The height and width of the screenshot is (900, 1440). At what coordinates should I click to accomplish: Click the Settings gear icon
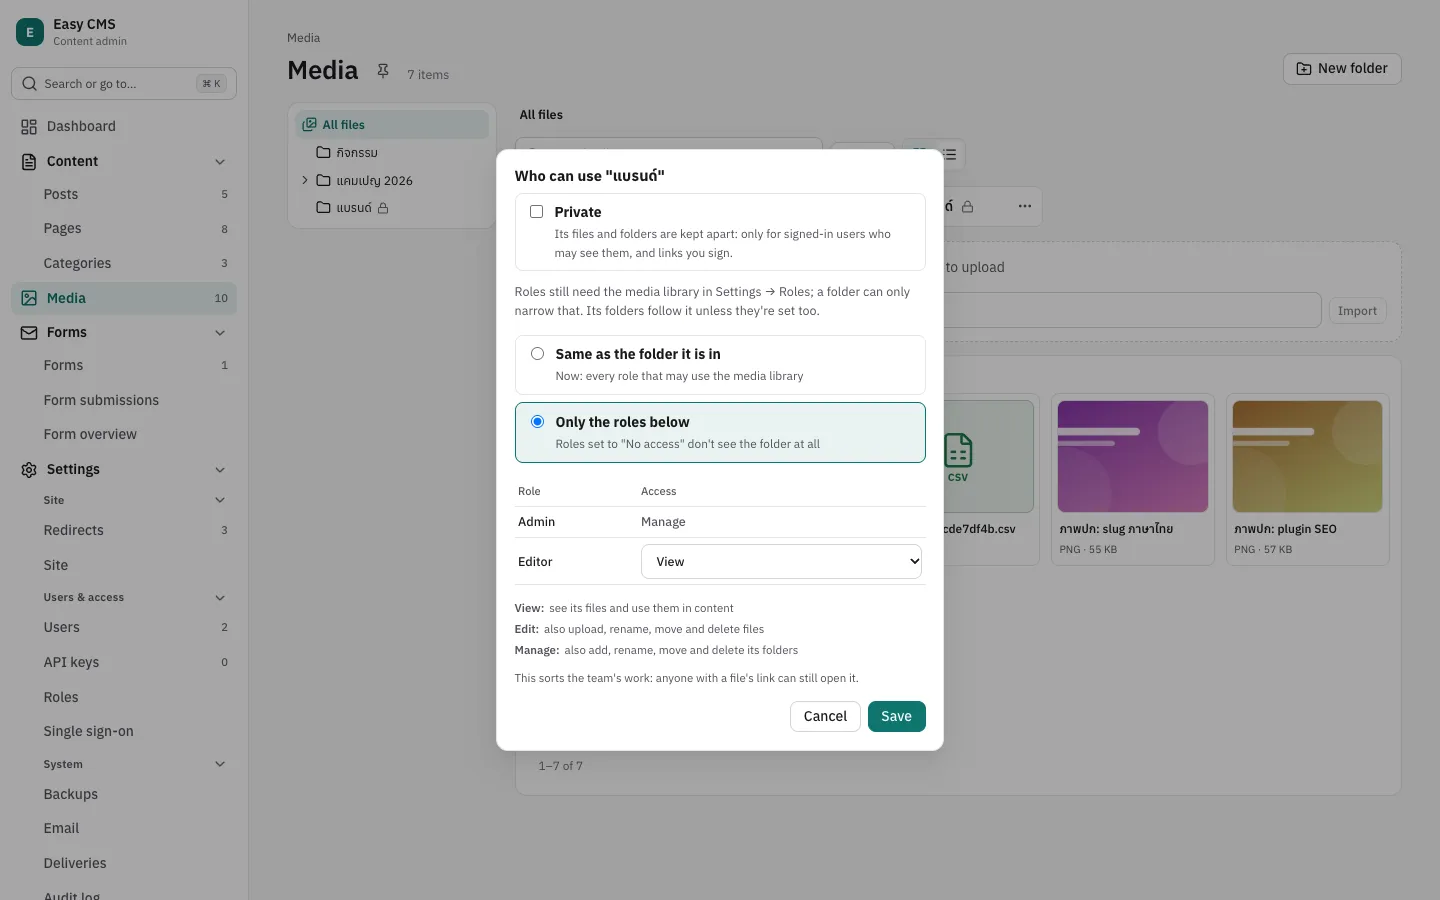point(29,469)
